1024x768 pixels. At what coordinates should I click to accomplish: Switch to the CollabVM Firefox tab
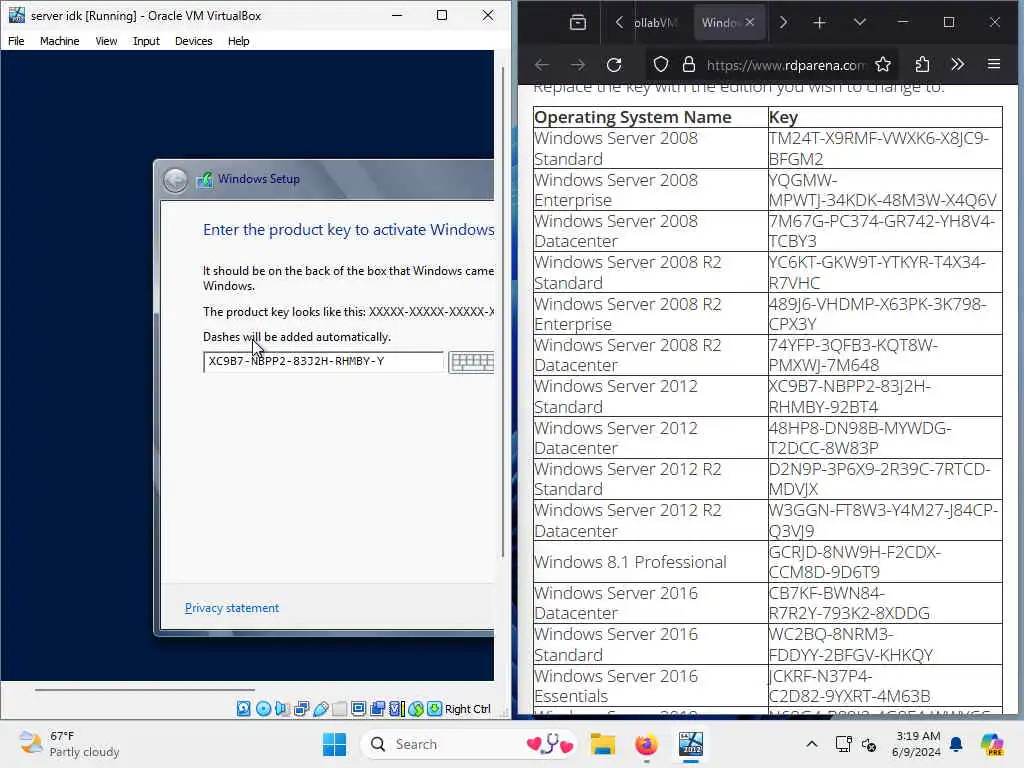[656, 23]
